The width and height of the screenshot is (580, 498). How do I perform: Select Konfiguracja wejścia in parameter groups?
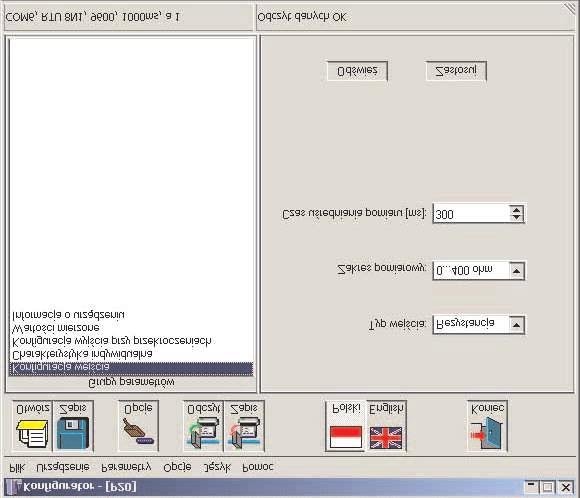click(x=131, y=368)
